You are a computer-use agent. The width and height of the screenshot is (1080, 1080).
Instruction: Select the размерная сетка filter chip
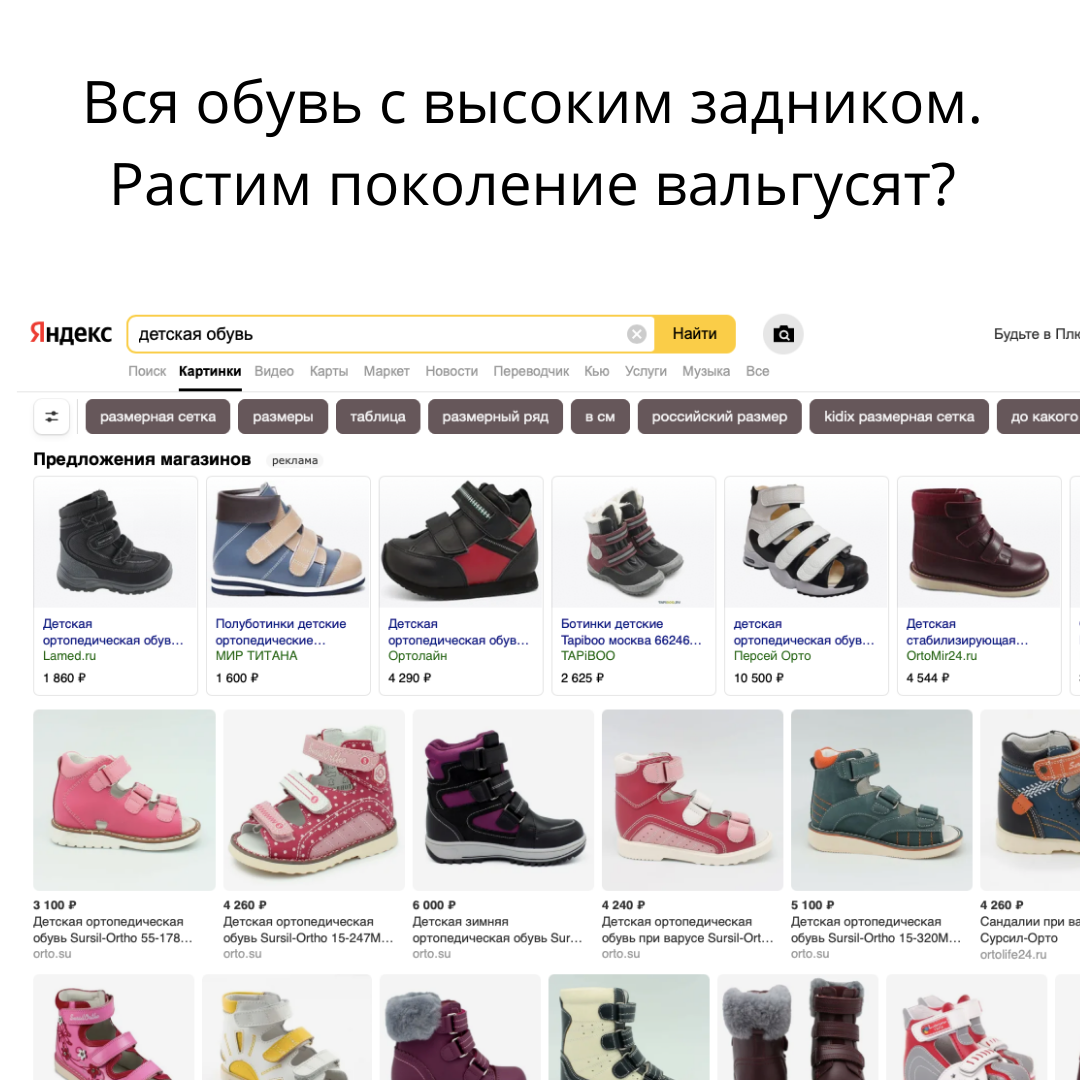click(x=158, y=417)
